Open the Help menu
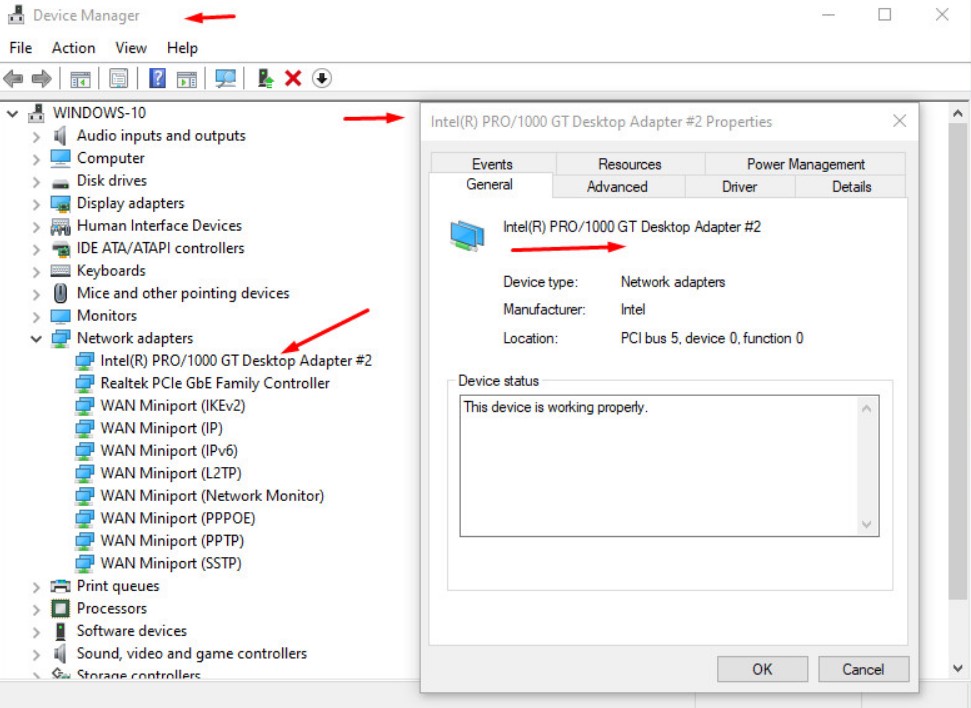Viewport: 971px width, 708px height. pos(182,48)
